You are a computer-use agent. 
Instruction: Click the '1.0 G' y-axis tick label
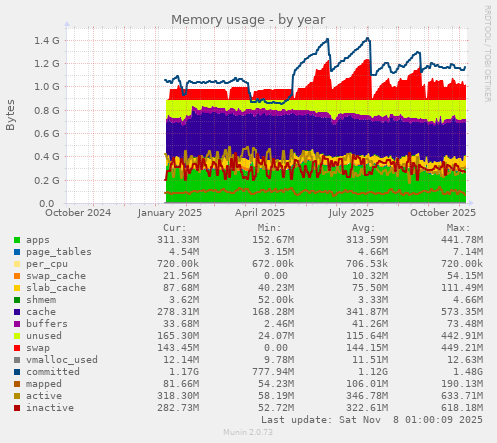[47, 87]
